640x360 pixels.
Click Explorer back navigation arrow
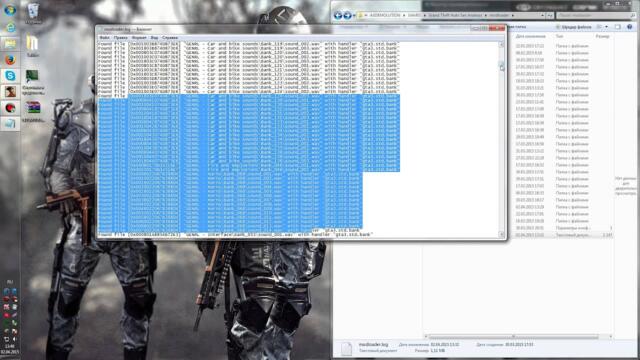[338, 16]
